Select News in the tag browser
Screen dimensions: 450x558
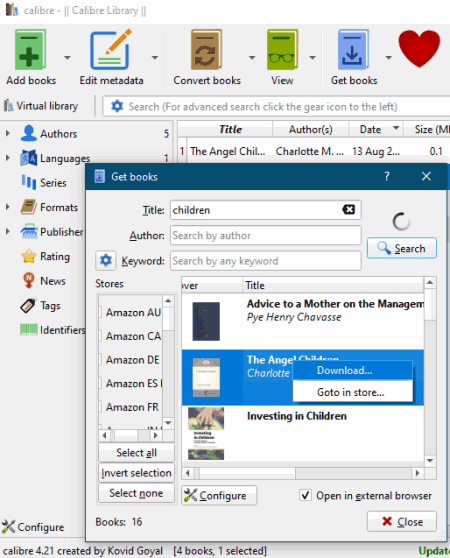53,281
